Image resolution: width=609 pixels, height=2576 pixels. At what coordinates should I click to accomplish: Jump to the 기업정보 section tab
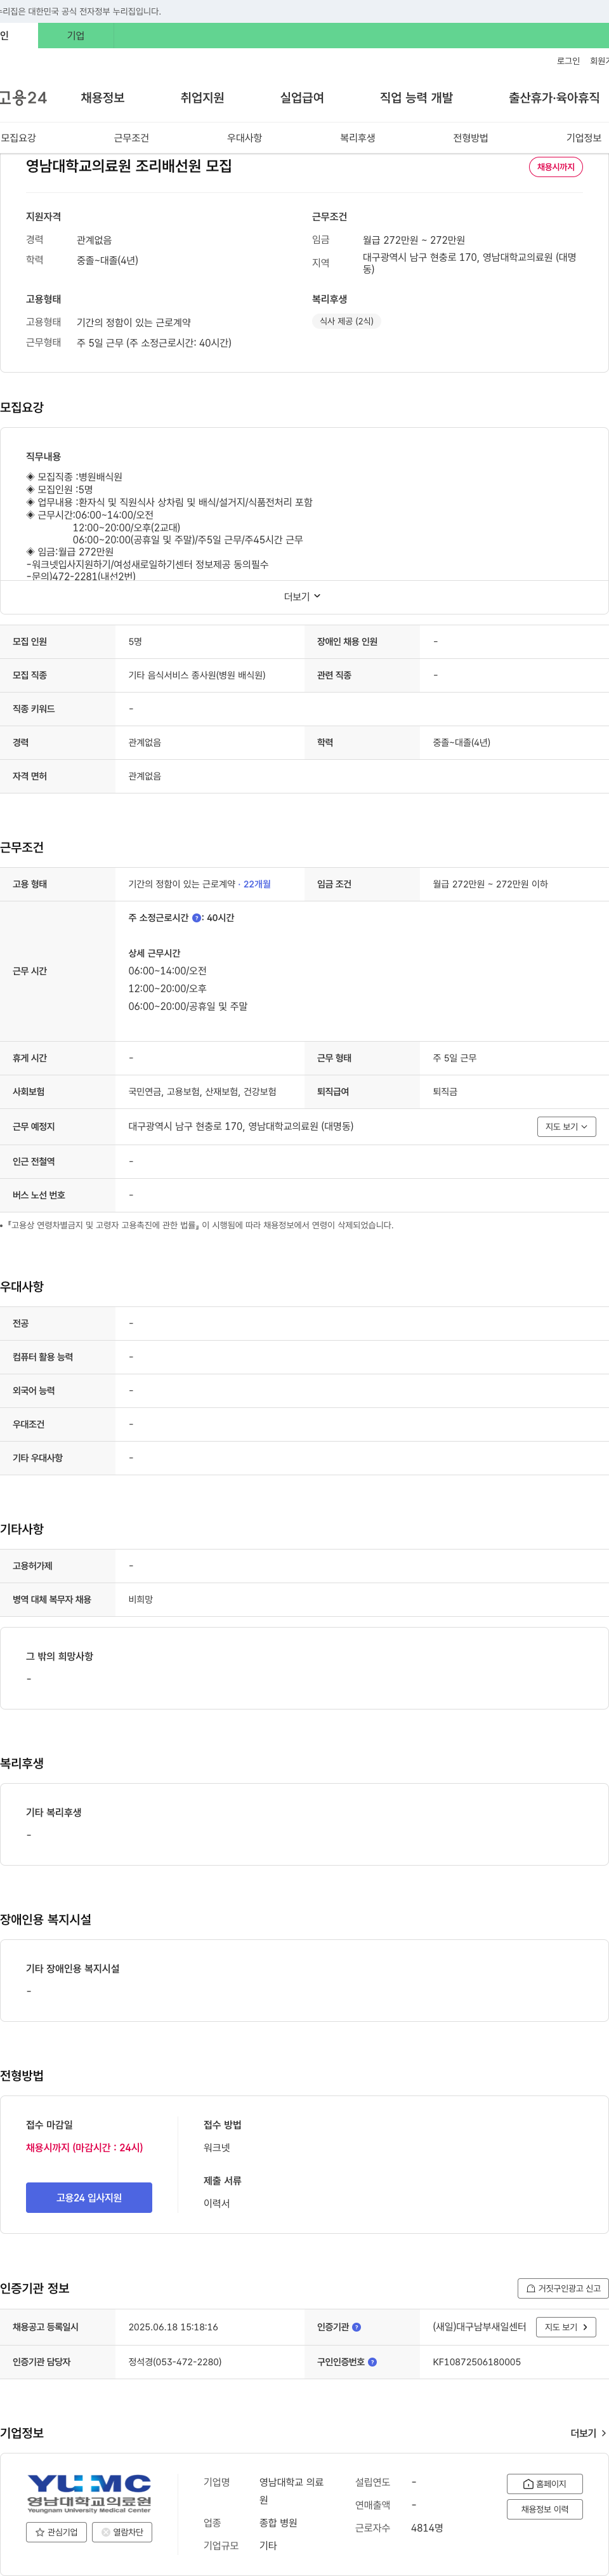(584, 138)
